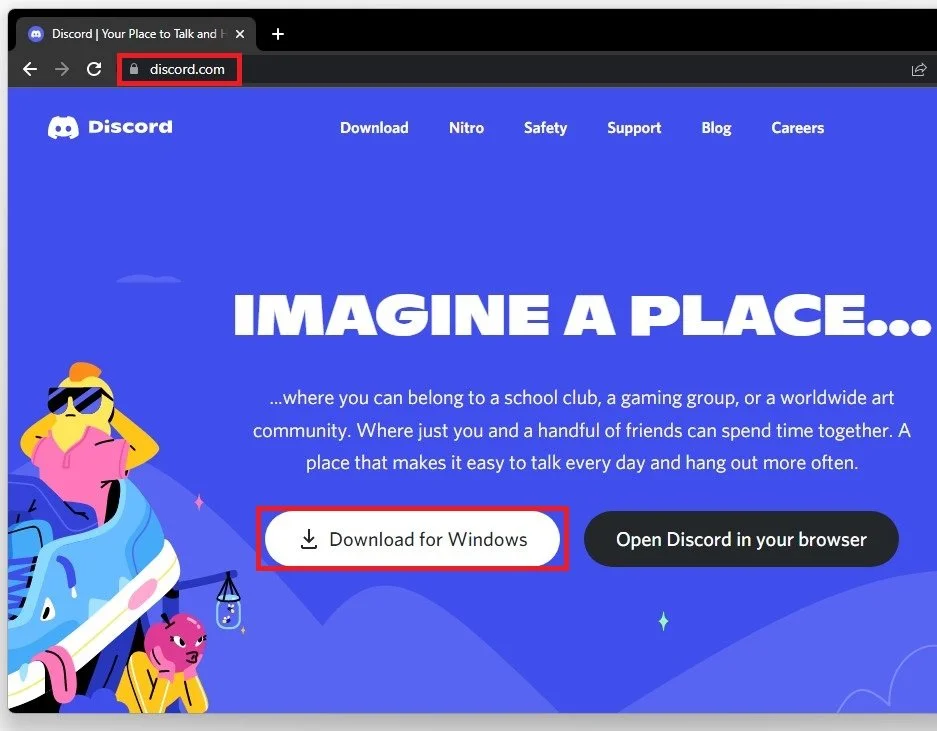Click the share page icon
The image size is (937, 731).
click(x=918, y=69)
